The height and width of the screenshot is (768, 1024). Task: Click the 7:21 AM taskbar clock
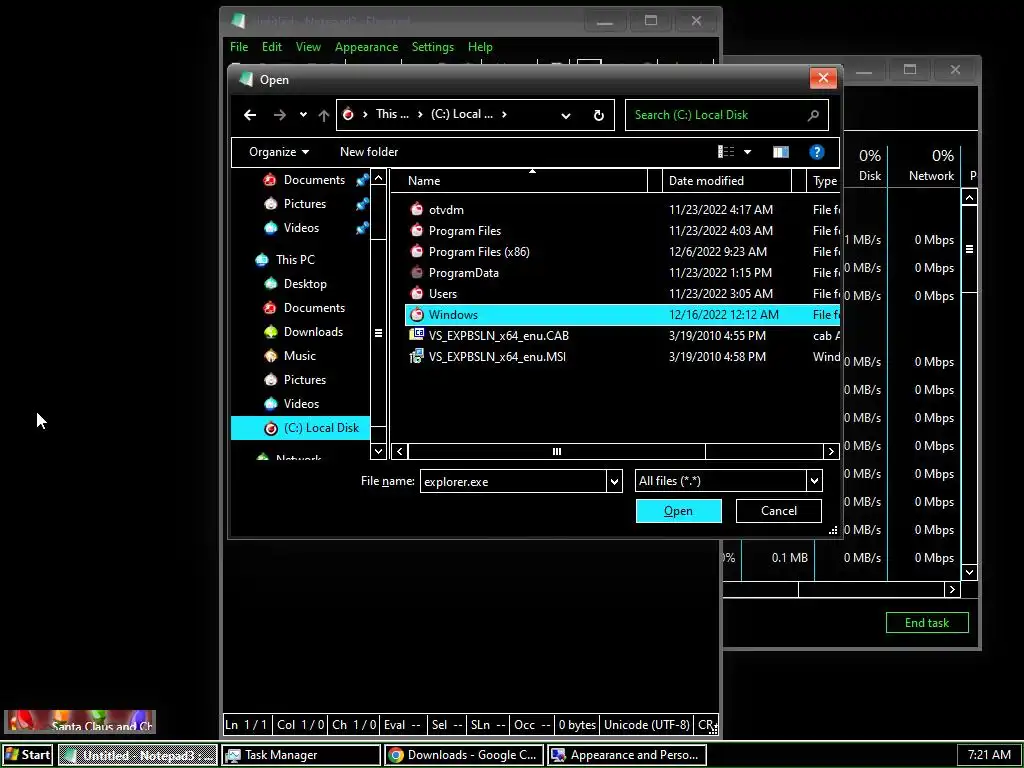tap(989, 755)
